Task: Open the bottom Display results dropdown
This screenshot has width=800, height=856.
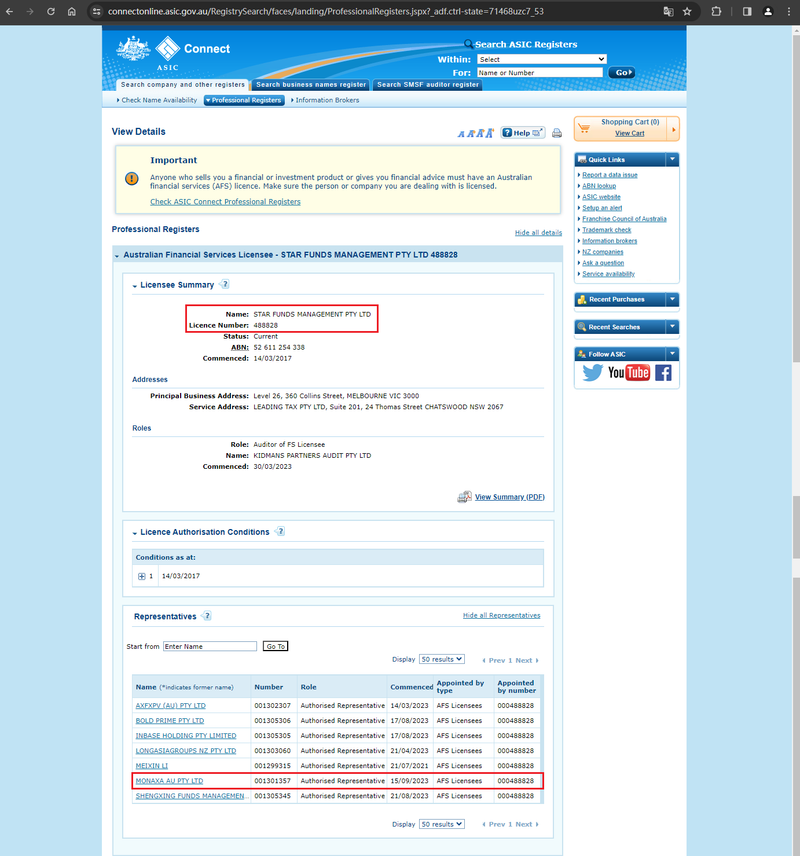Action: [x=442, y=824]
